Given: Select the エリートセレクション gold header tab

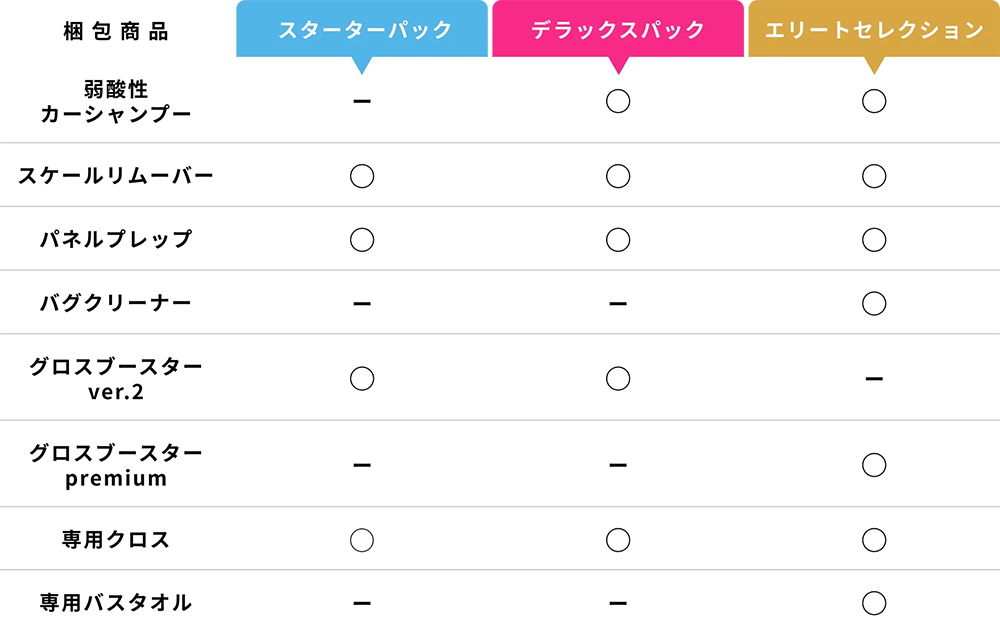Looking at the screenshot, I should 874,29.
